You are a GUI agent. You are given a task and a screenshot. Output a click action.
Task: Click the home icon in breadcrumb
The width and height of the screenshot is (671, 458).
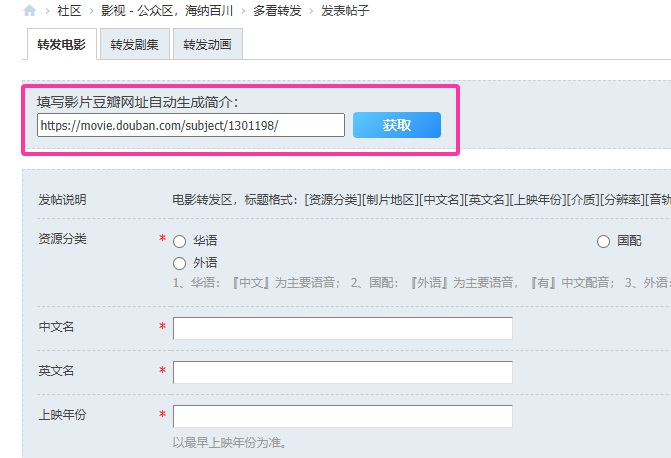coord(29,11)
